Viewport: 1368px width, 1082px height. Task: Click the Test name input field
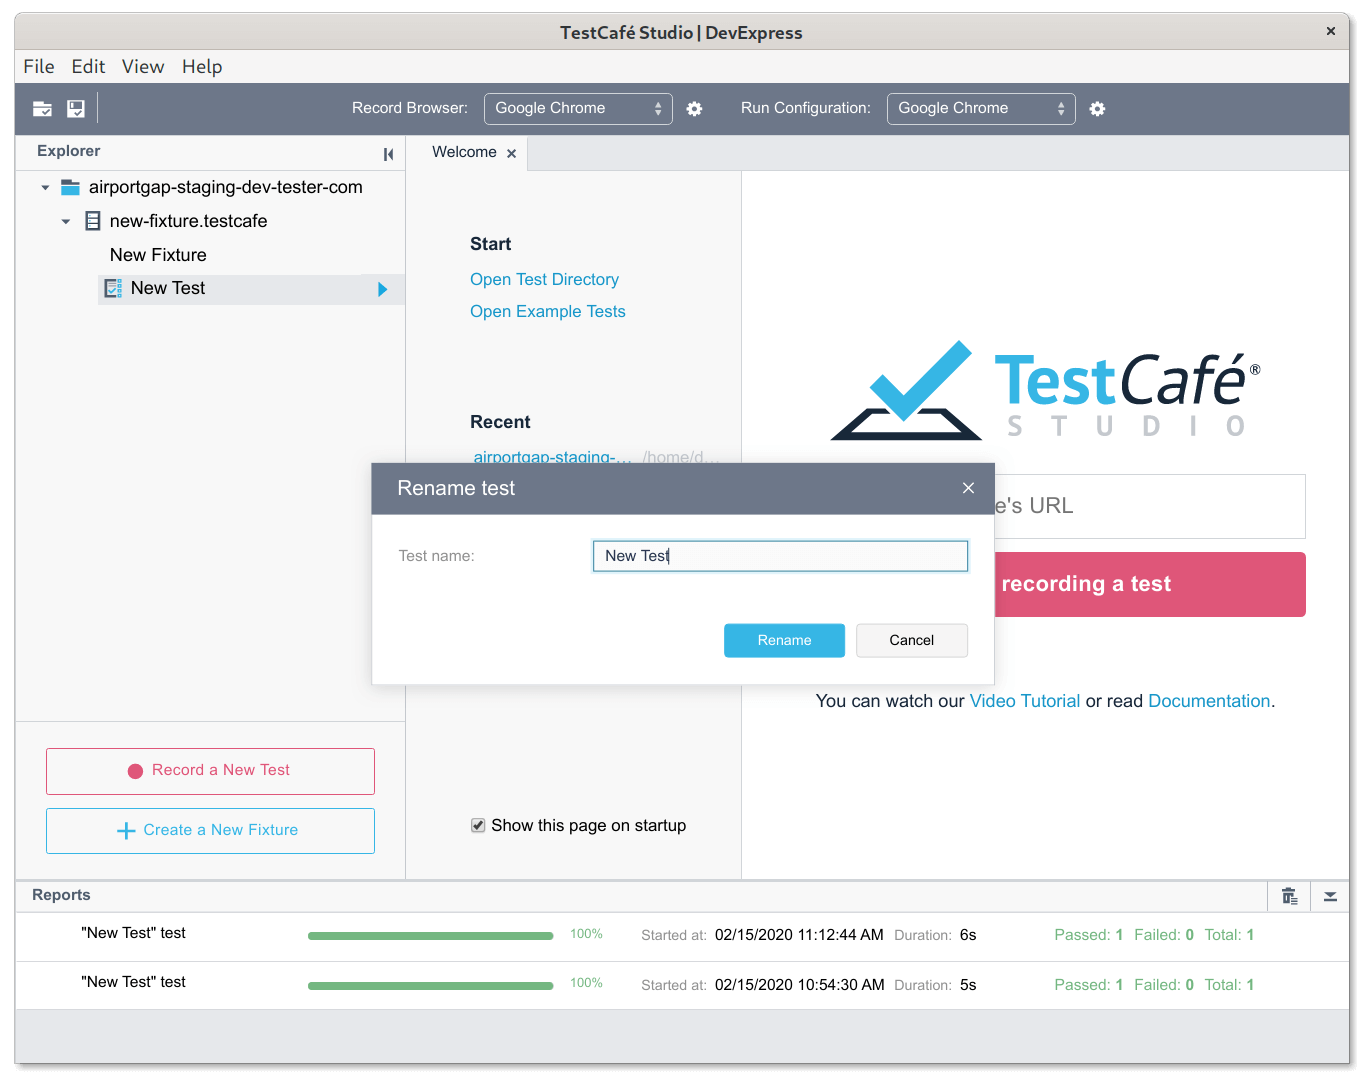(780, 556)
